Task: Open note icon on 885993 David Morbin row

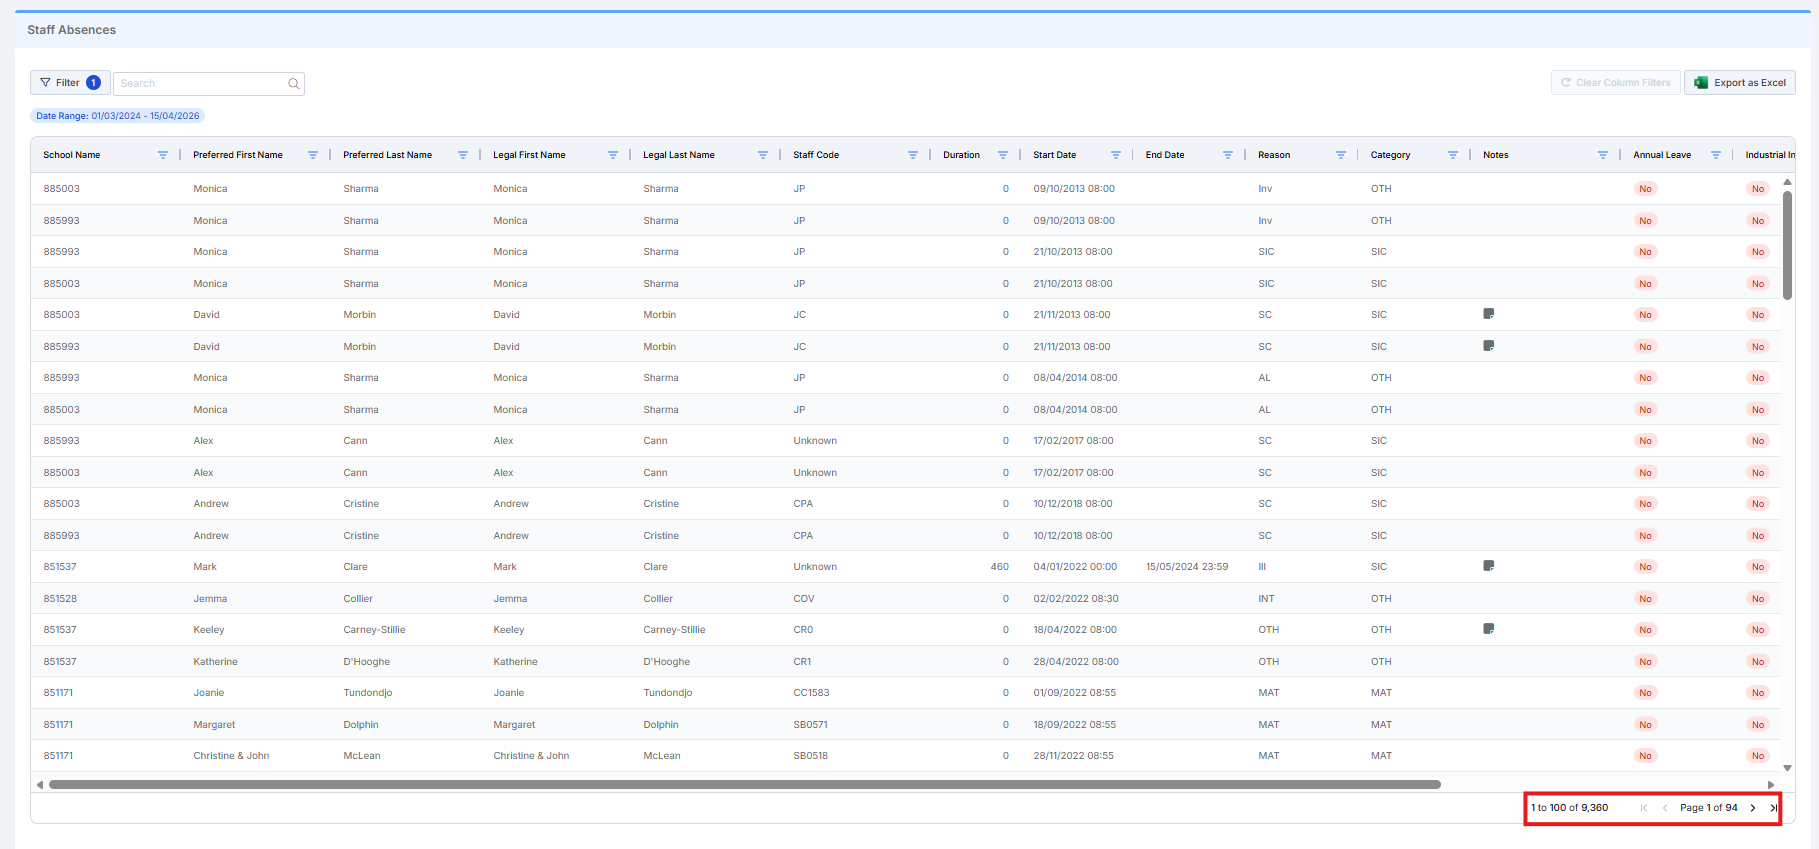Action: point(1489,346)
